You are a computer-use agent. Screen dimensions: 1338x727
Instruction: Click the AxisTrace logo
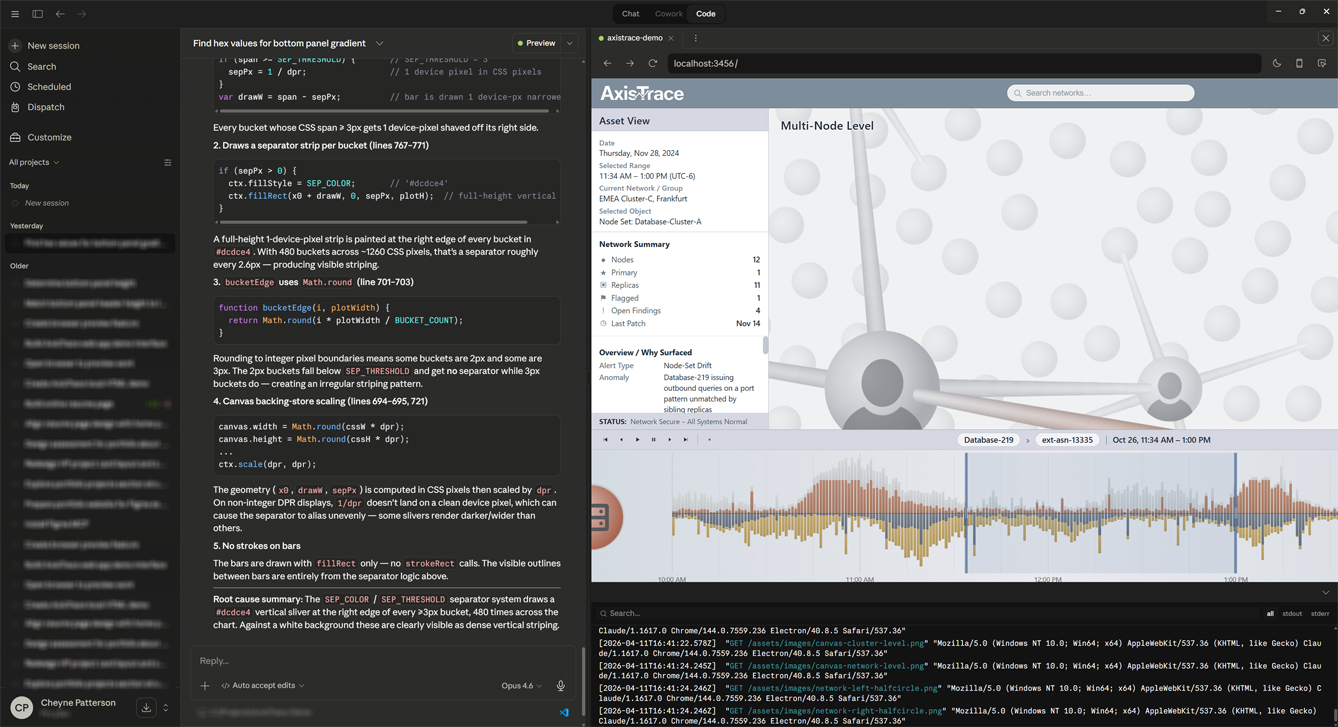[642, 93]
